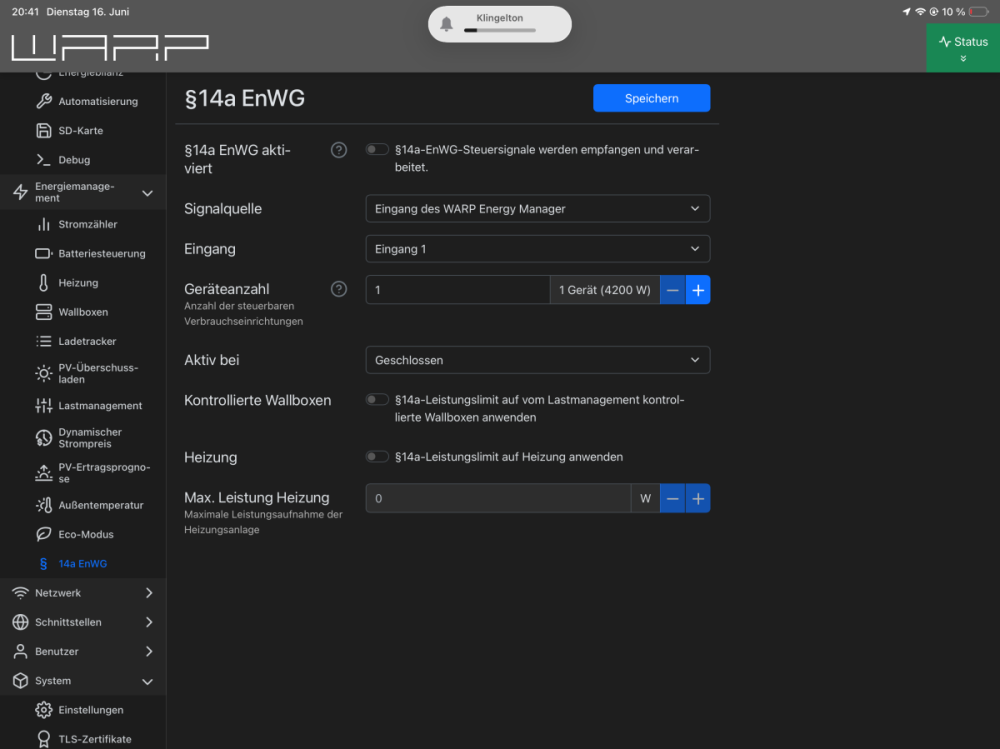This screenshot has height=749, width=1000.
Task: Focus the Geräteanzahl input field
Action: 458,290
